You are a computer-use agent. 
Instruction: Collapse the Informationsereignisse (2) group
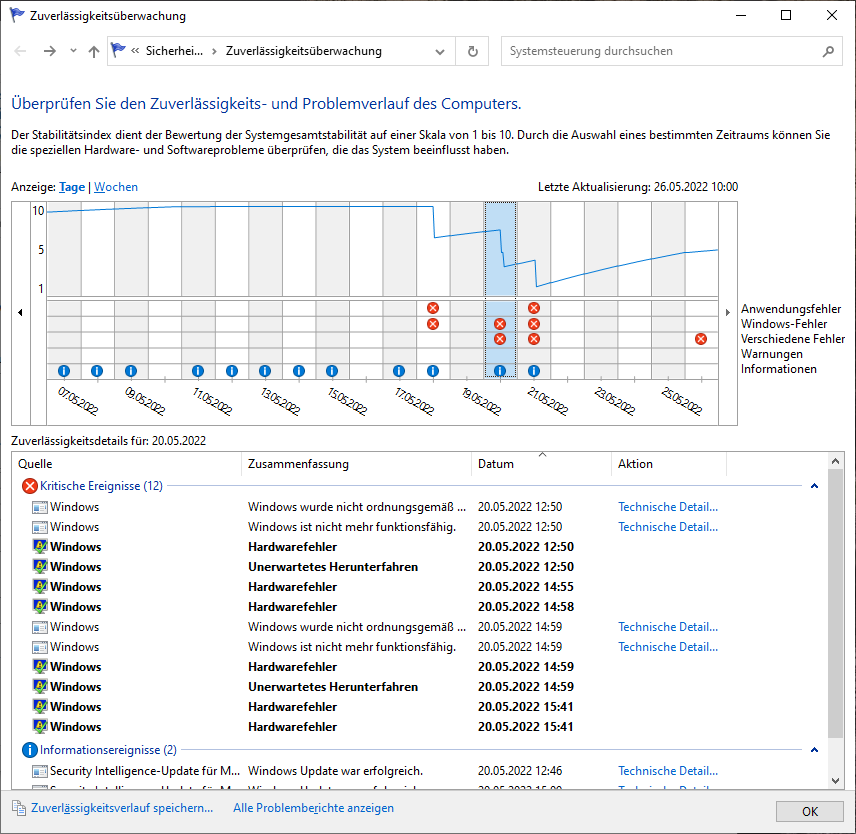[x=814, y=750]
